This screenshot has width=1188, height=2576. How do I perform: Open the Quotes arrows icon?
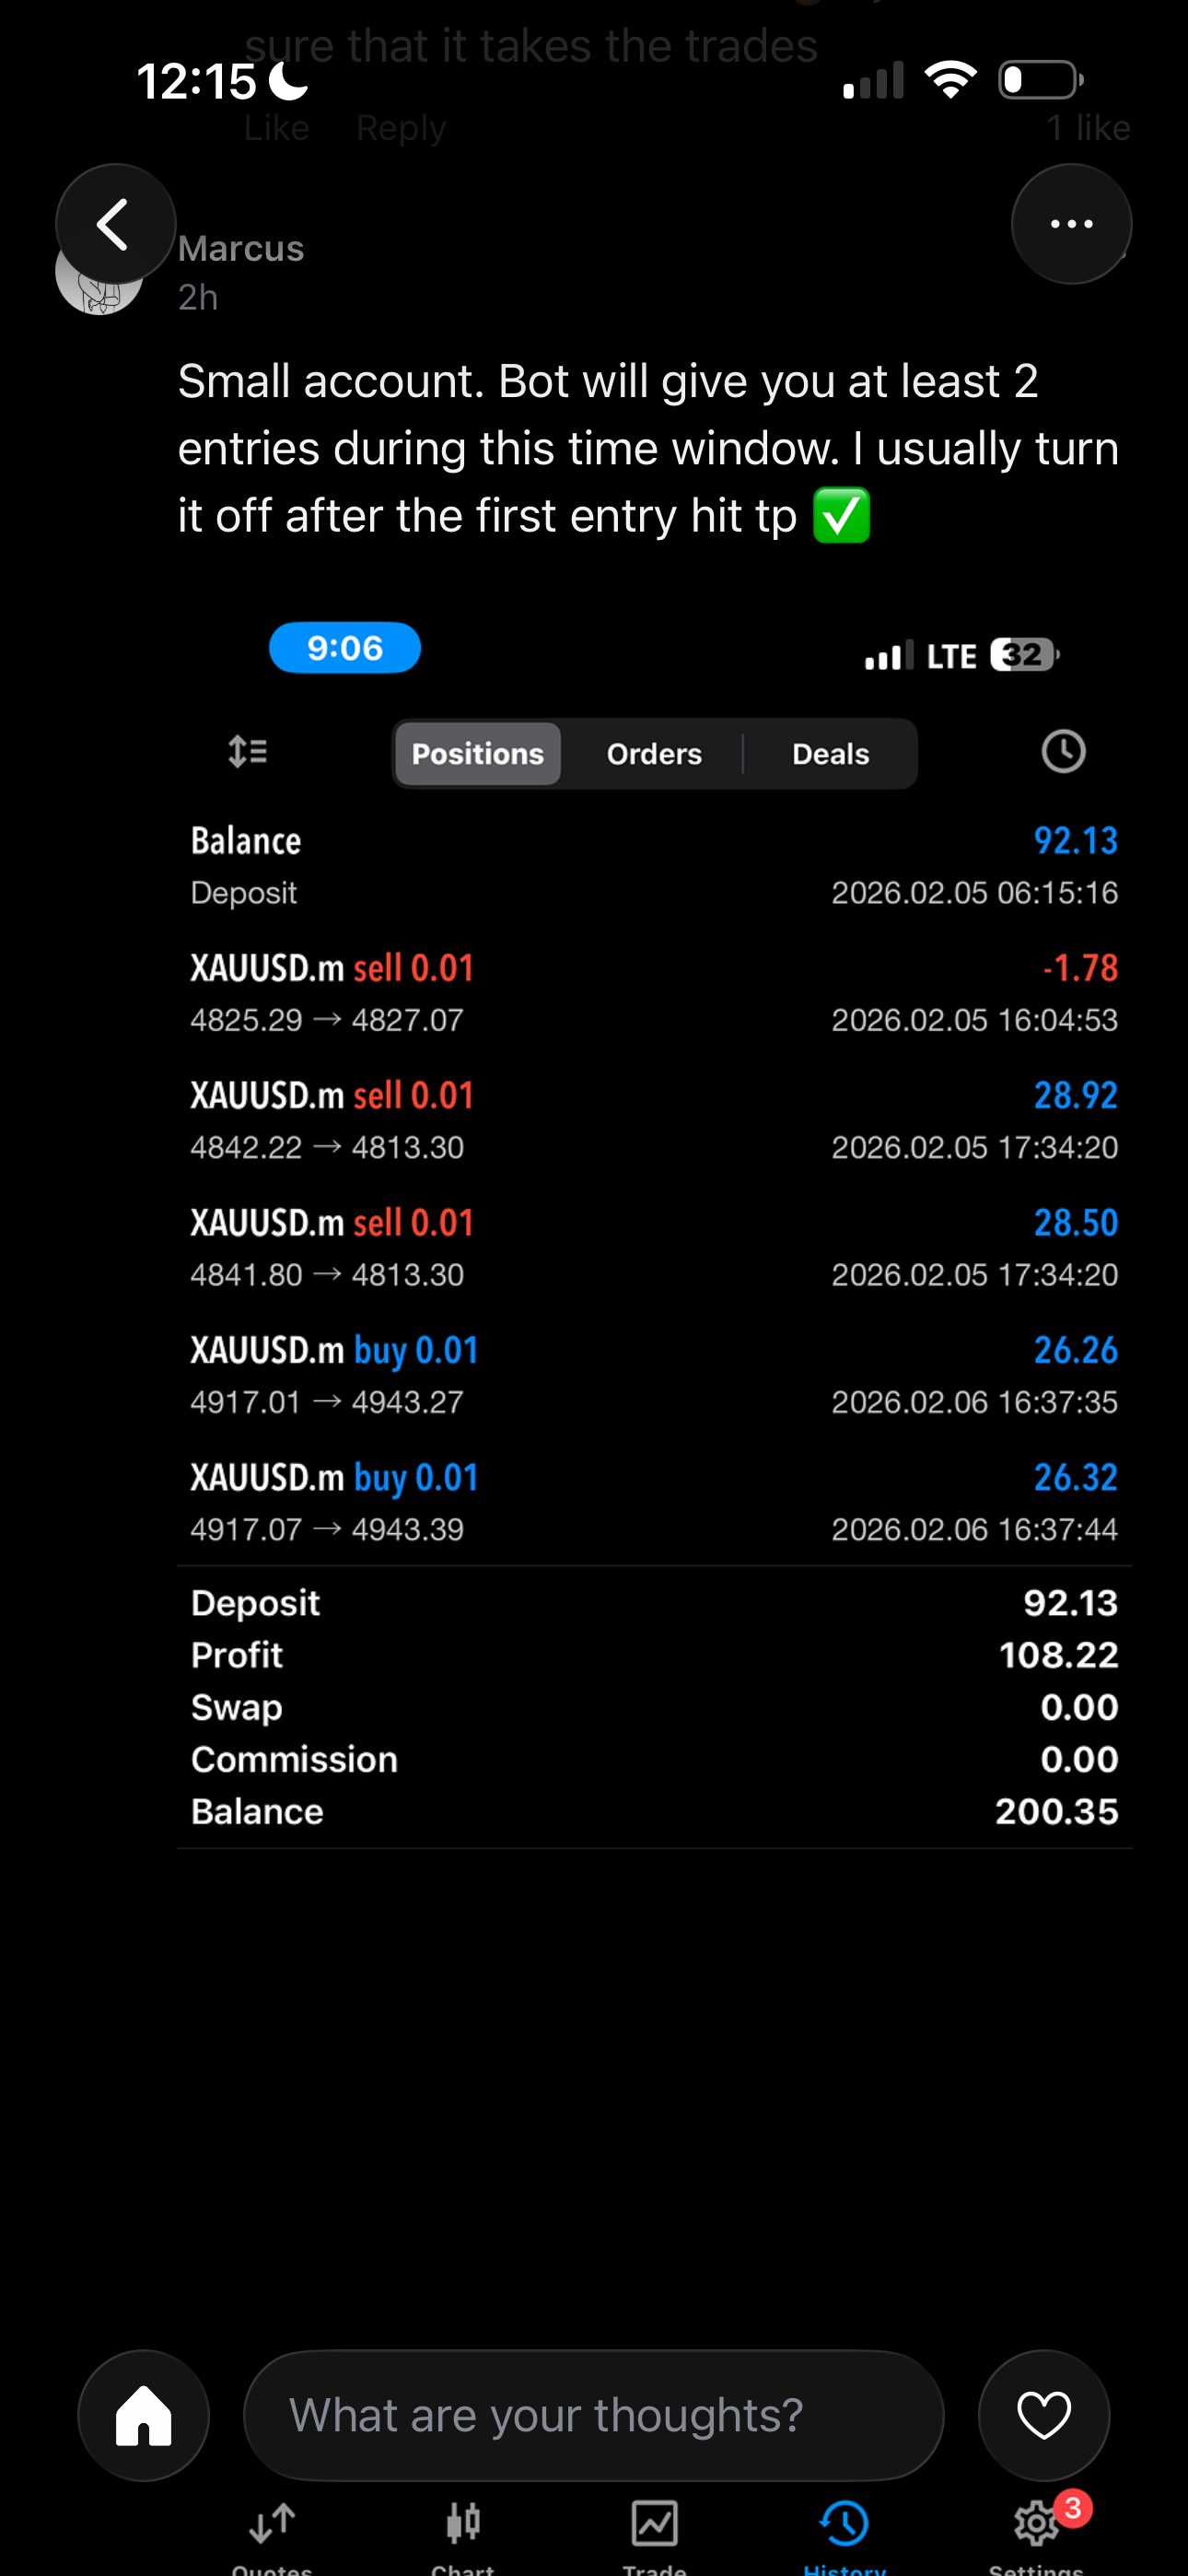pos(272,2525)
